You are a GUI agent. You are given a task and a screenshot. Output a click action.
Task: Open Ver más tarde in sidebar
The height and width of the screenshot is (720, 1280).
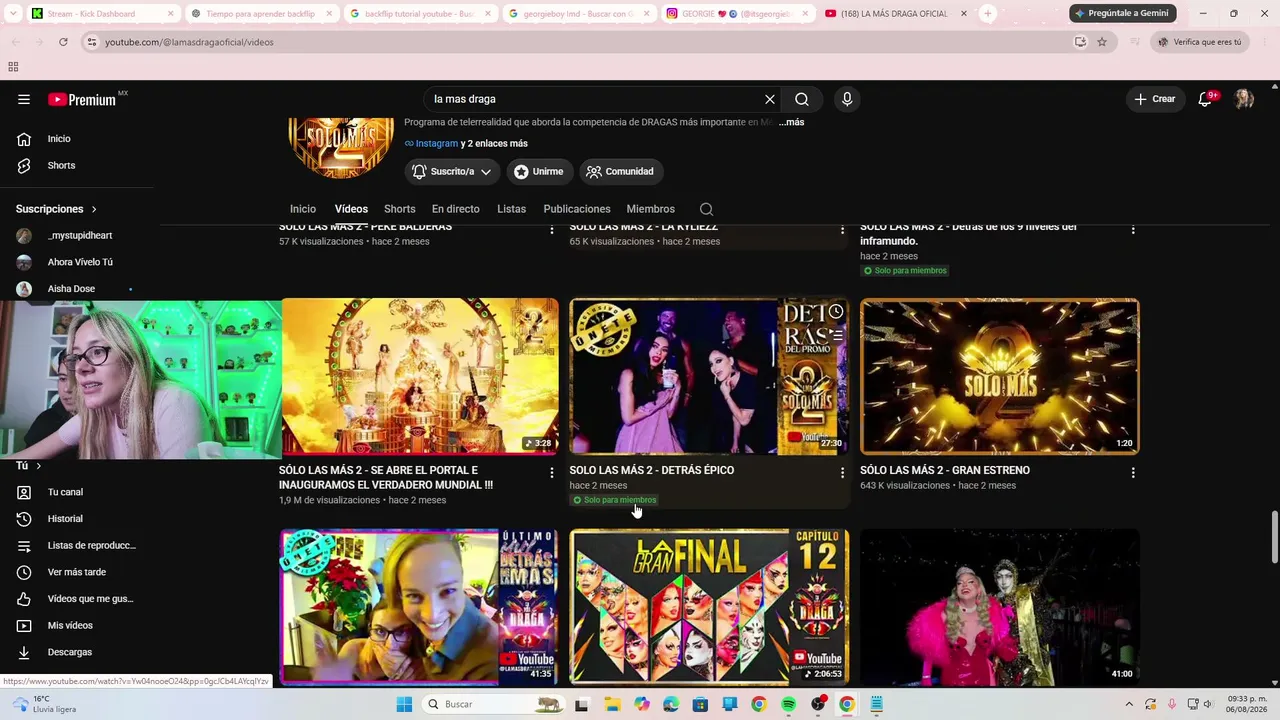pos(77,572)
